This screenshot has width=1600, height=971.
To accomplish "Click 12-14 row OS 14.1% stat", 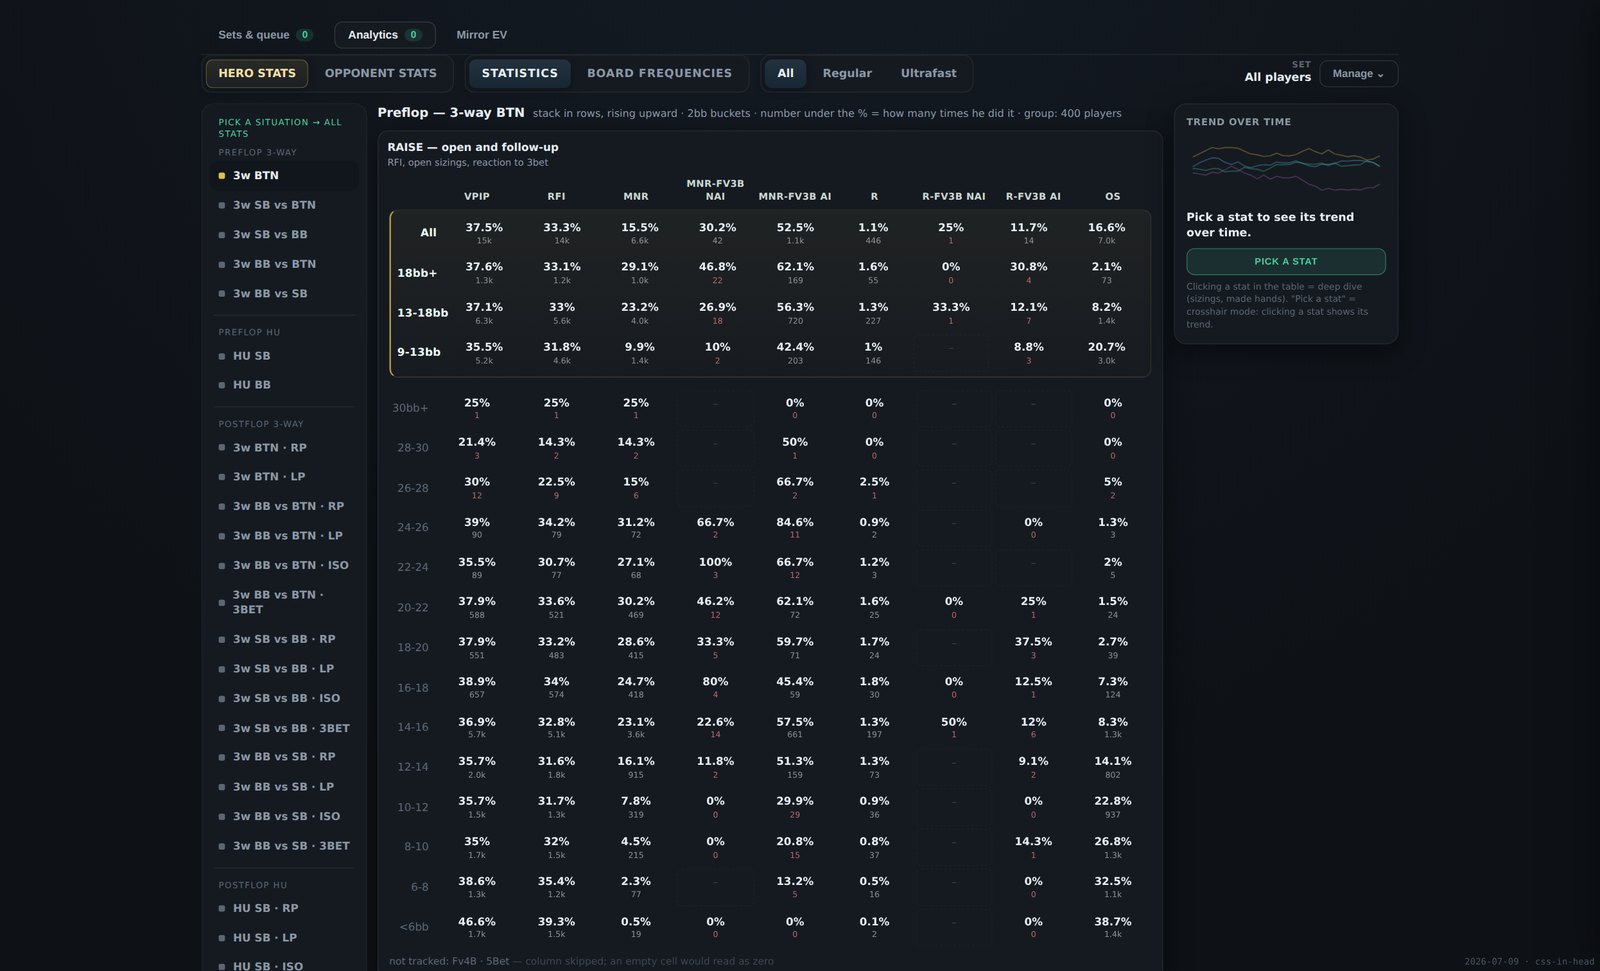I will [1113, 767].
